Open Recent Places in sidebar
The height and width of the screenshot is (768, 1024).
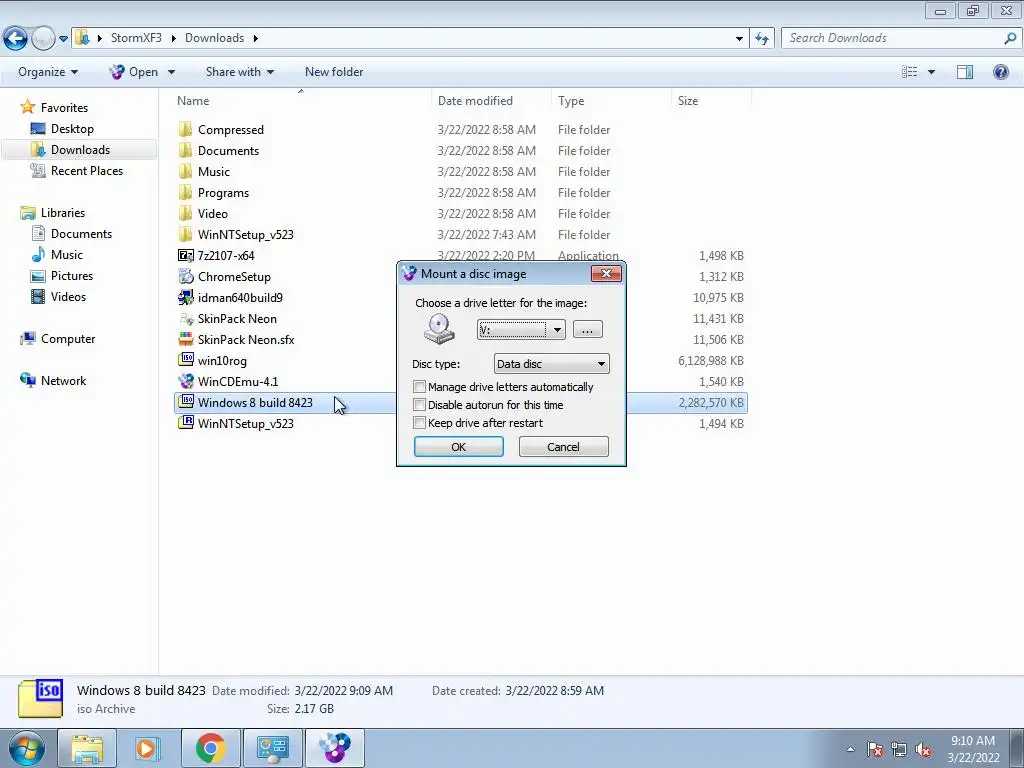click(86, 170)
